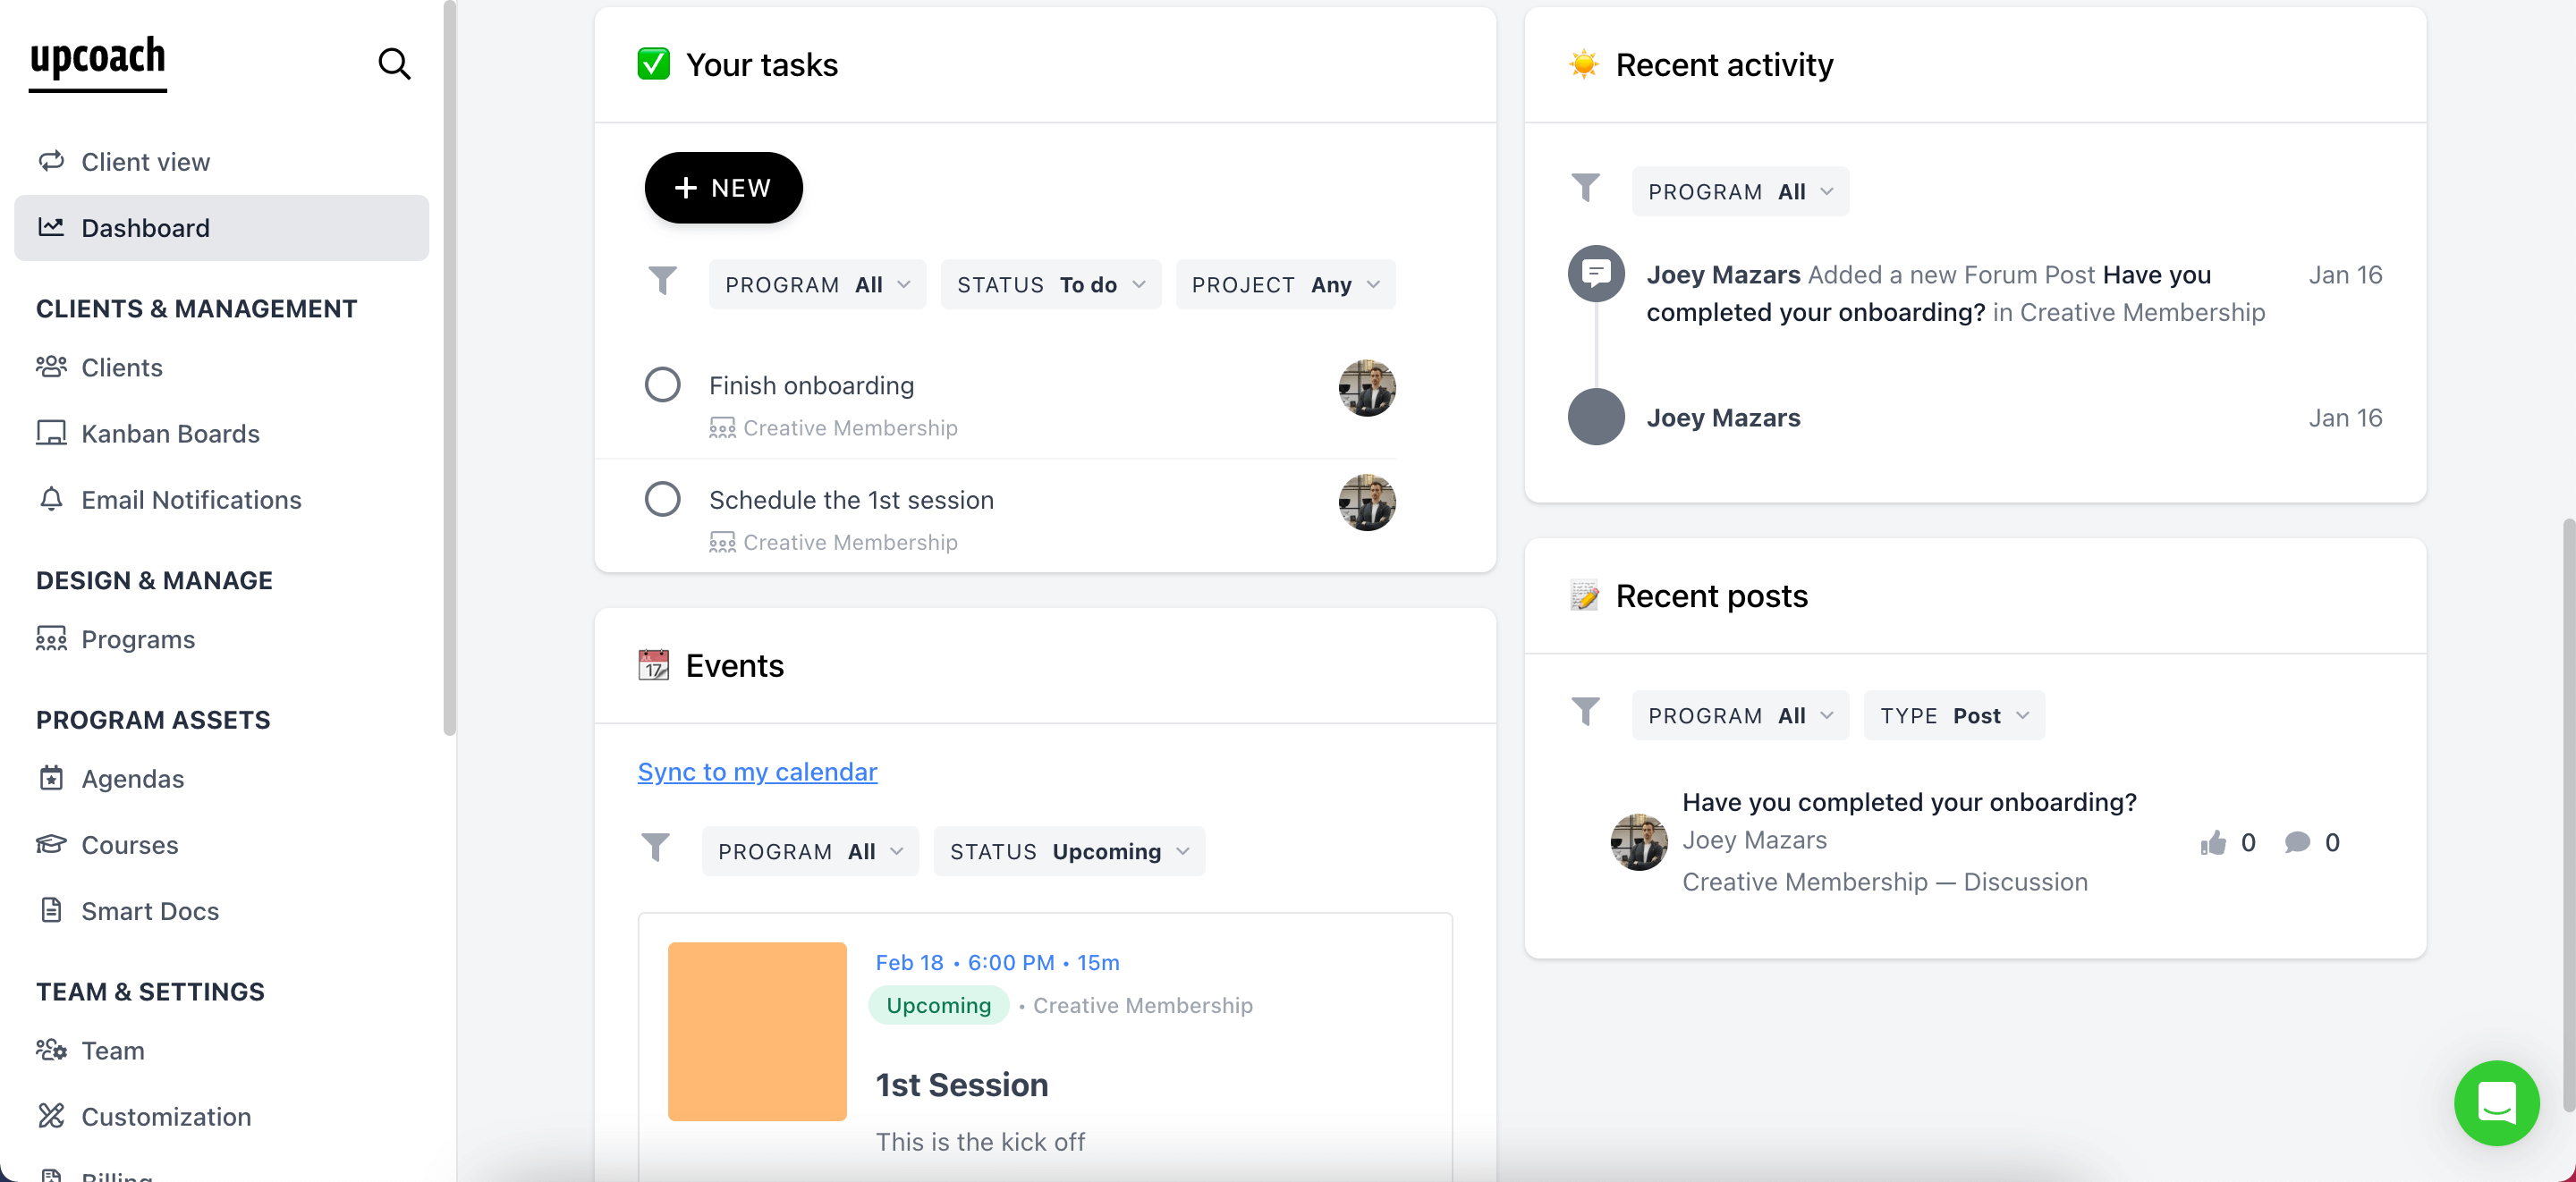
Task: Click the filter funnel in Recent activity
Action: 1586,188
